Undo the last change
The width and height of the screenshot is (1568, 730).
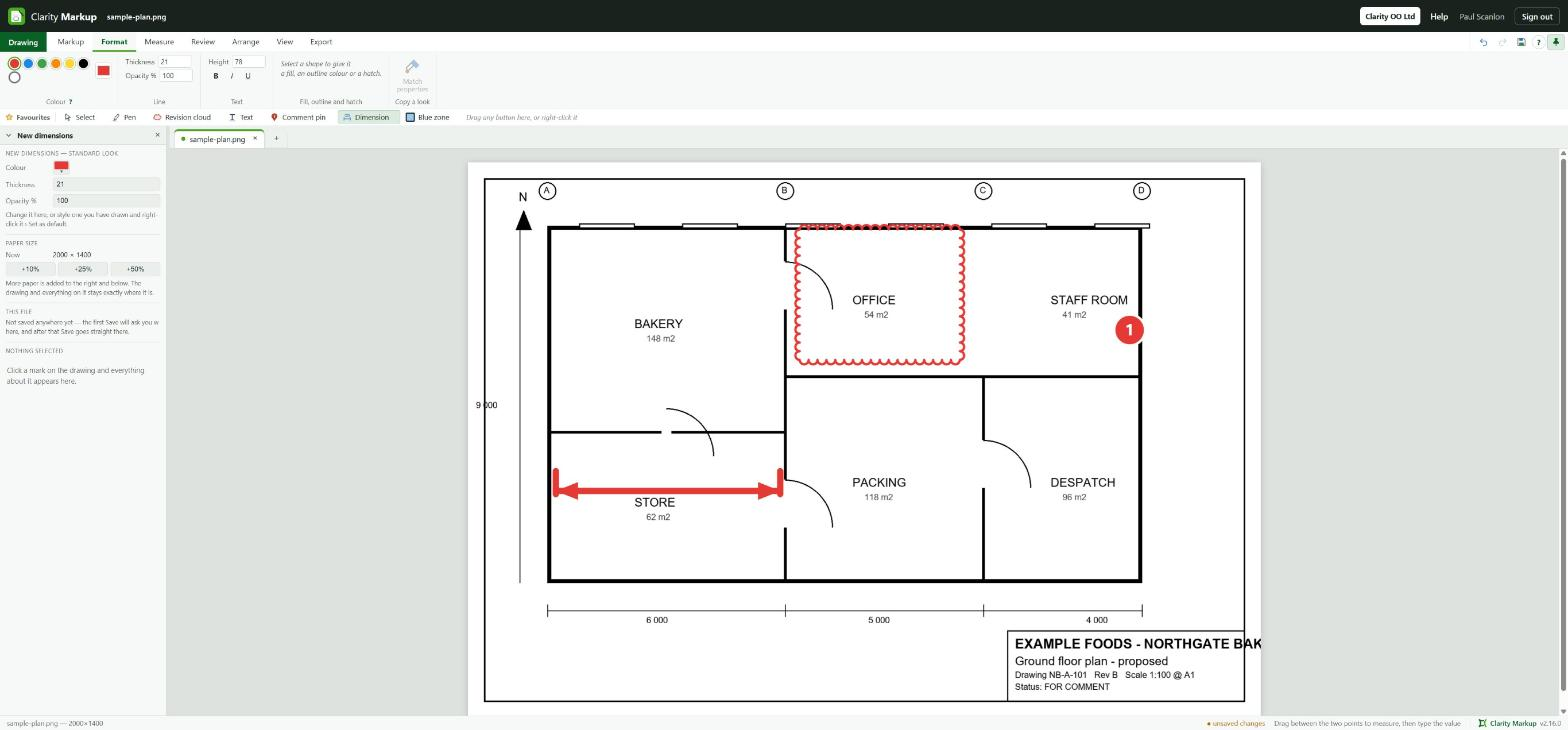coord(1483,42)
